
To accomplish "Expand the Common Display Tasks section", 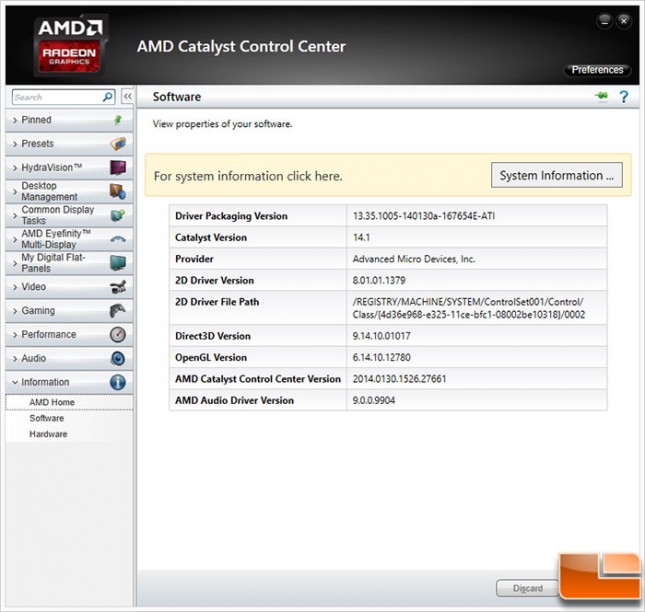I will pyautogui.click(x=69, y=215).
